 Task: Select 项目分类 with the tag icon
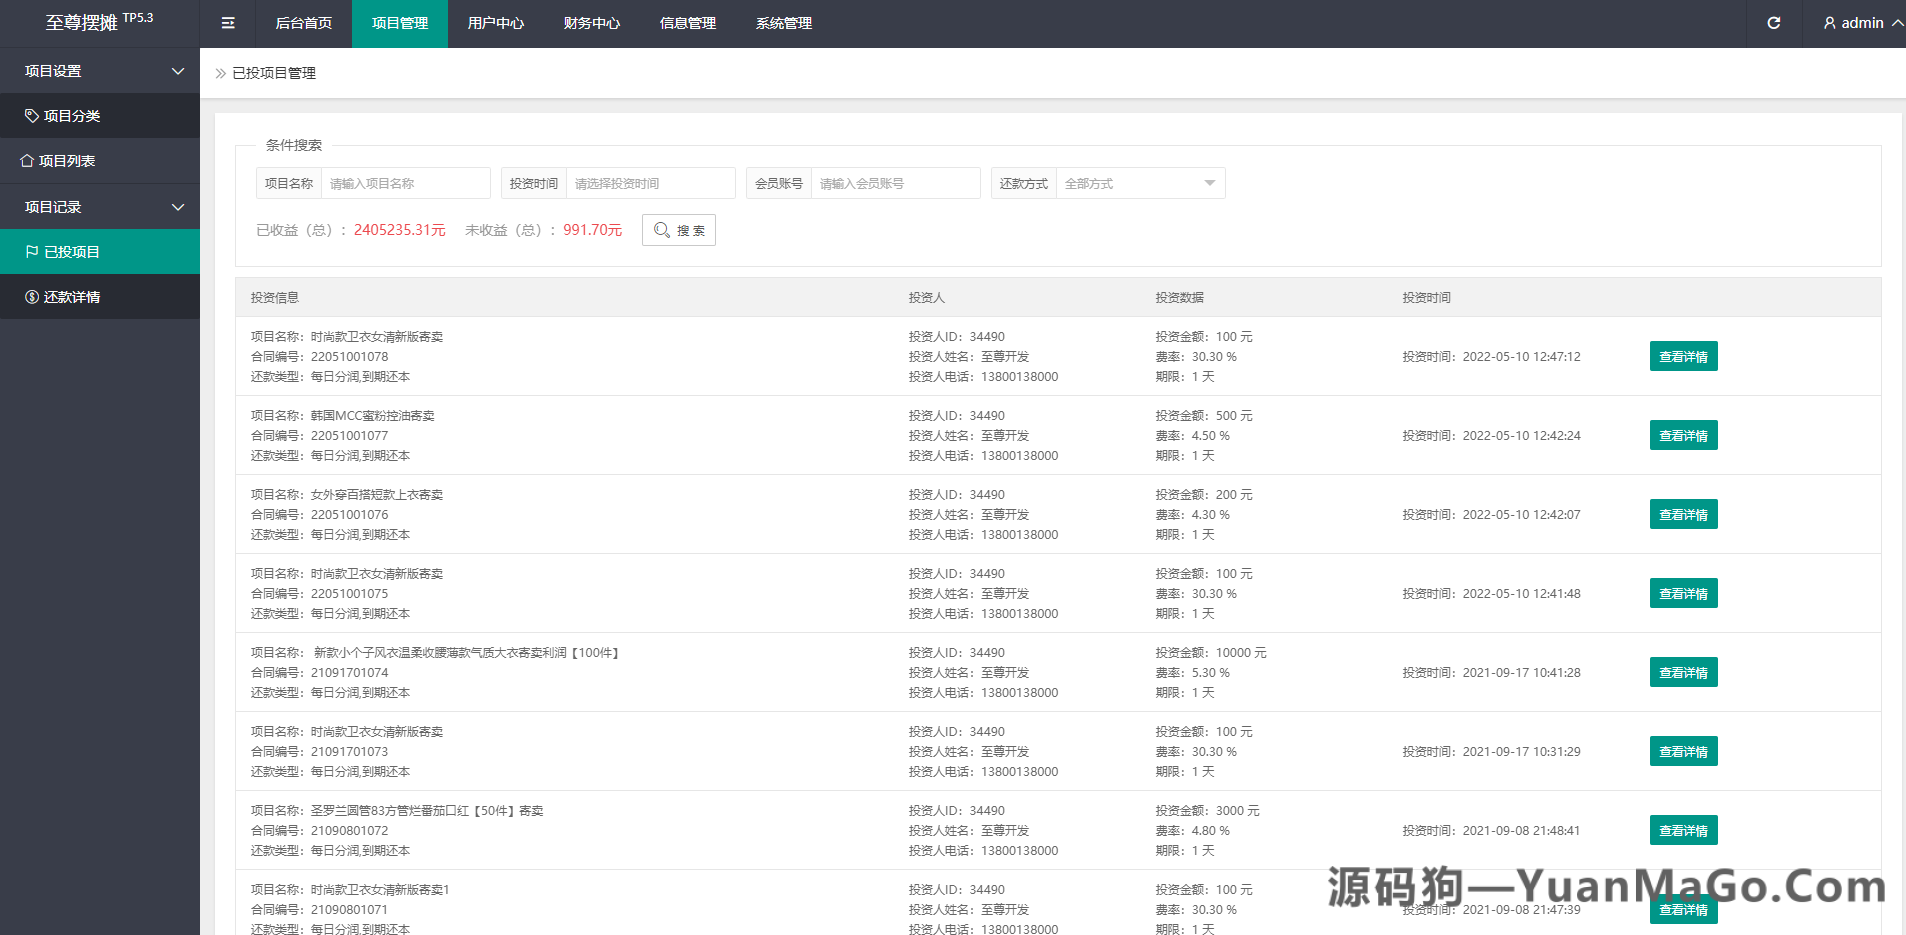click(31, 115)
